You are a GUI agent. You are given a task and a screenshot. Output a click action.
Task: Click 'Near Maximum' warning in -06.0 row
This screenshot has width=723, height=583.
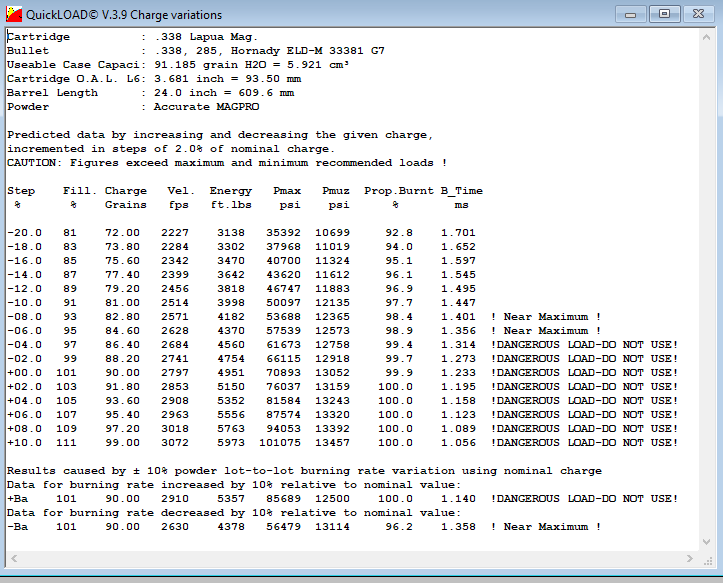(546, 331)
